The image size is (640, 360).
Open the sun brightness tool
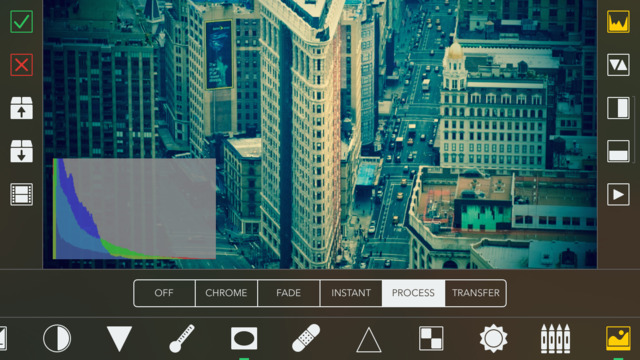click(x=493, y=338)
